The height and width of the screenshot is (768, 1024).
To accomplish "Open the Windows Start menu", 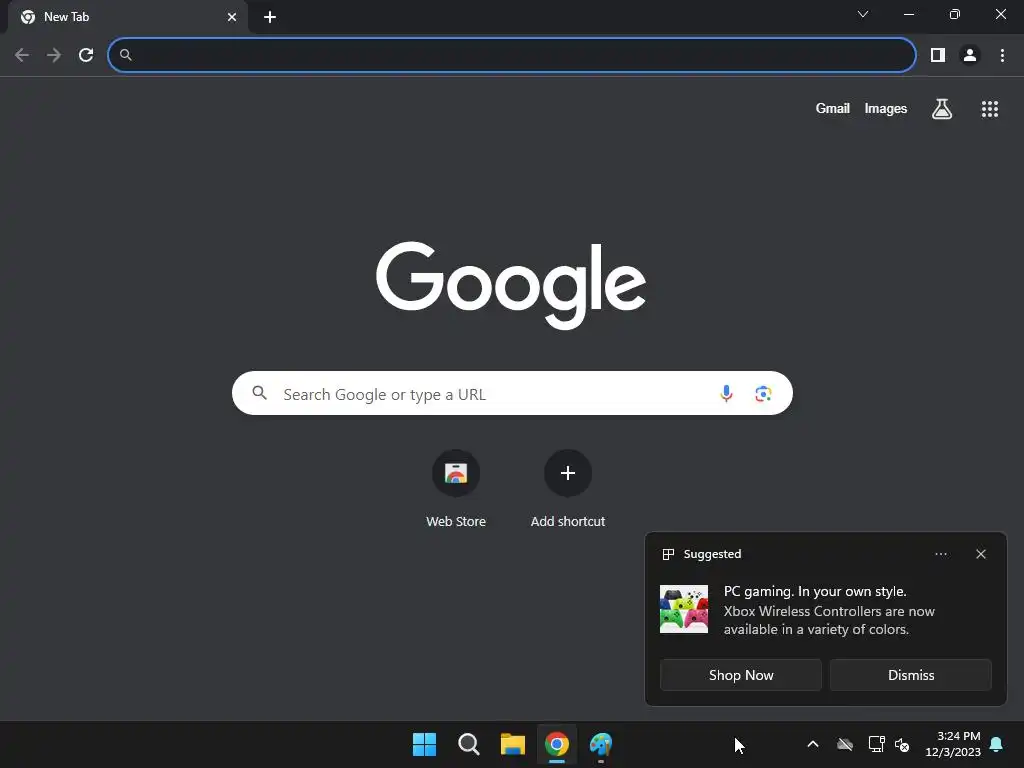I will coord(424,744).
